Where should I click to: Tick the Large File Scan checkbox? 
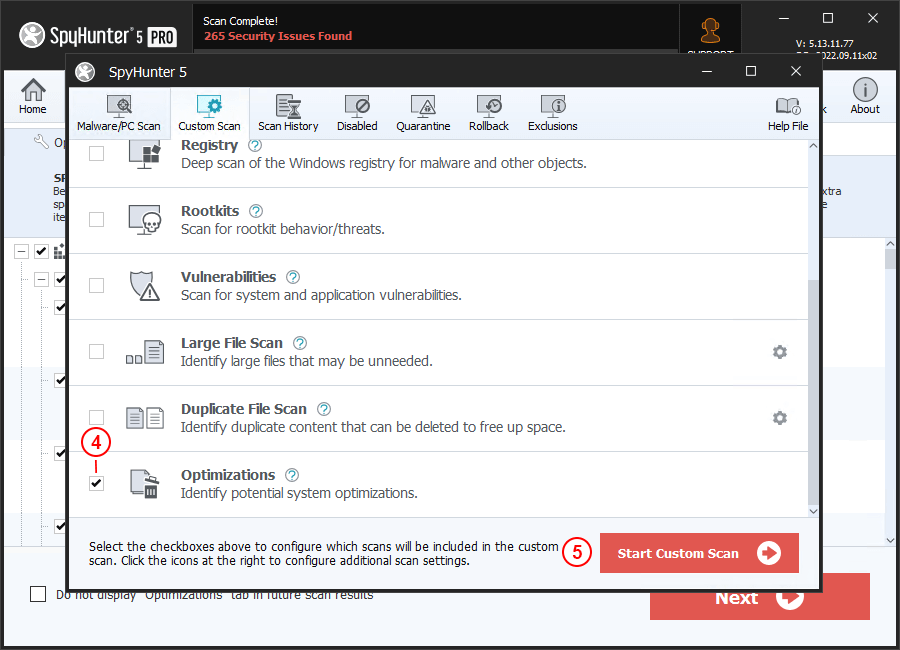click(x=96, y=352)
